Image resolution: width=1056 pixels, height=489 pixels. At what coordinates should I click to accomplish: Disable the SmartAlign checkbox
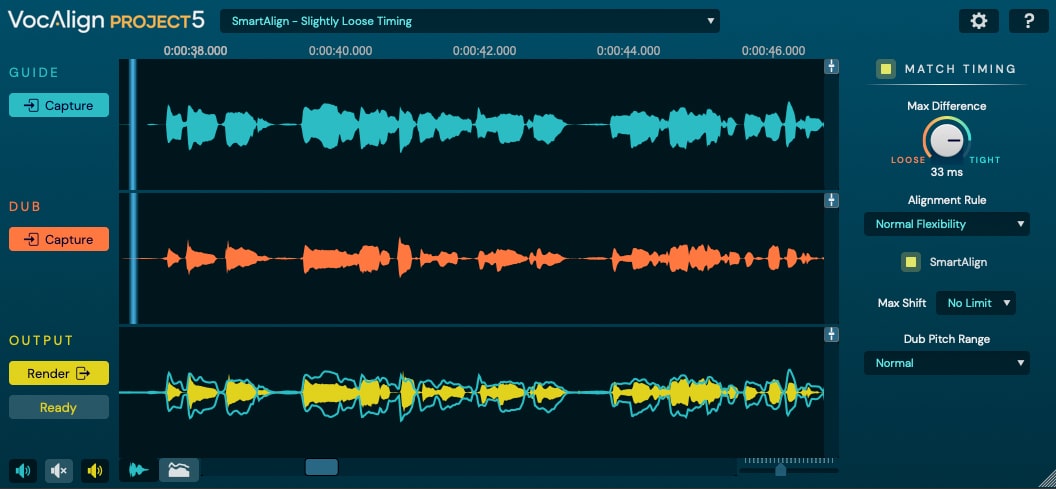coord(910,262)
